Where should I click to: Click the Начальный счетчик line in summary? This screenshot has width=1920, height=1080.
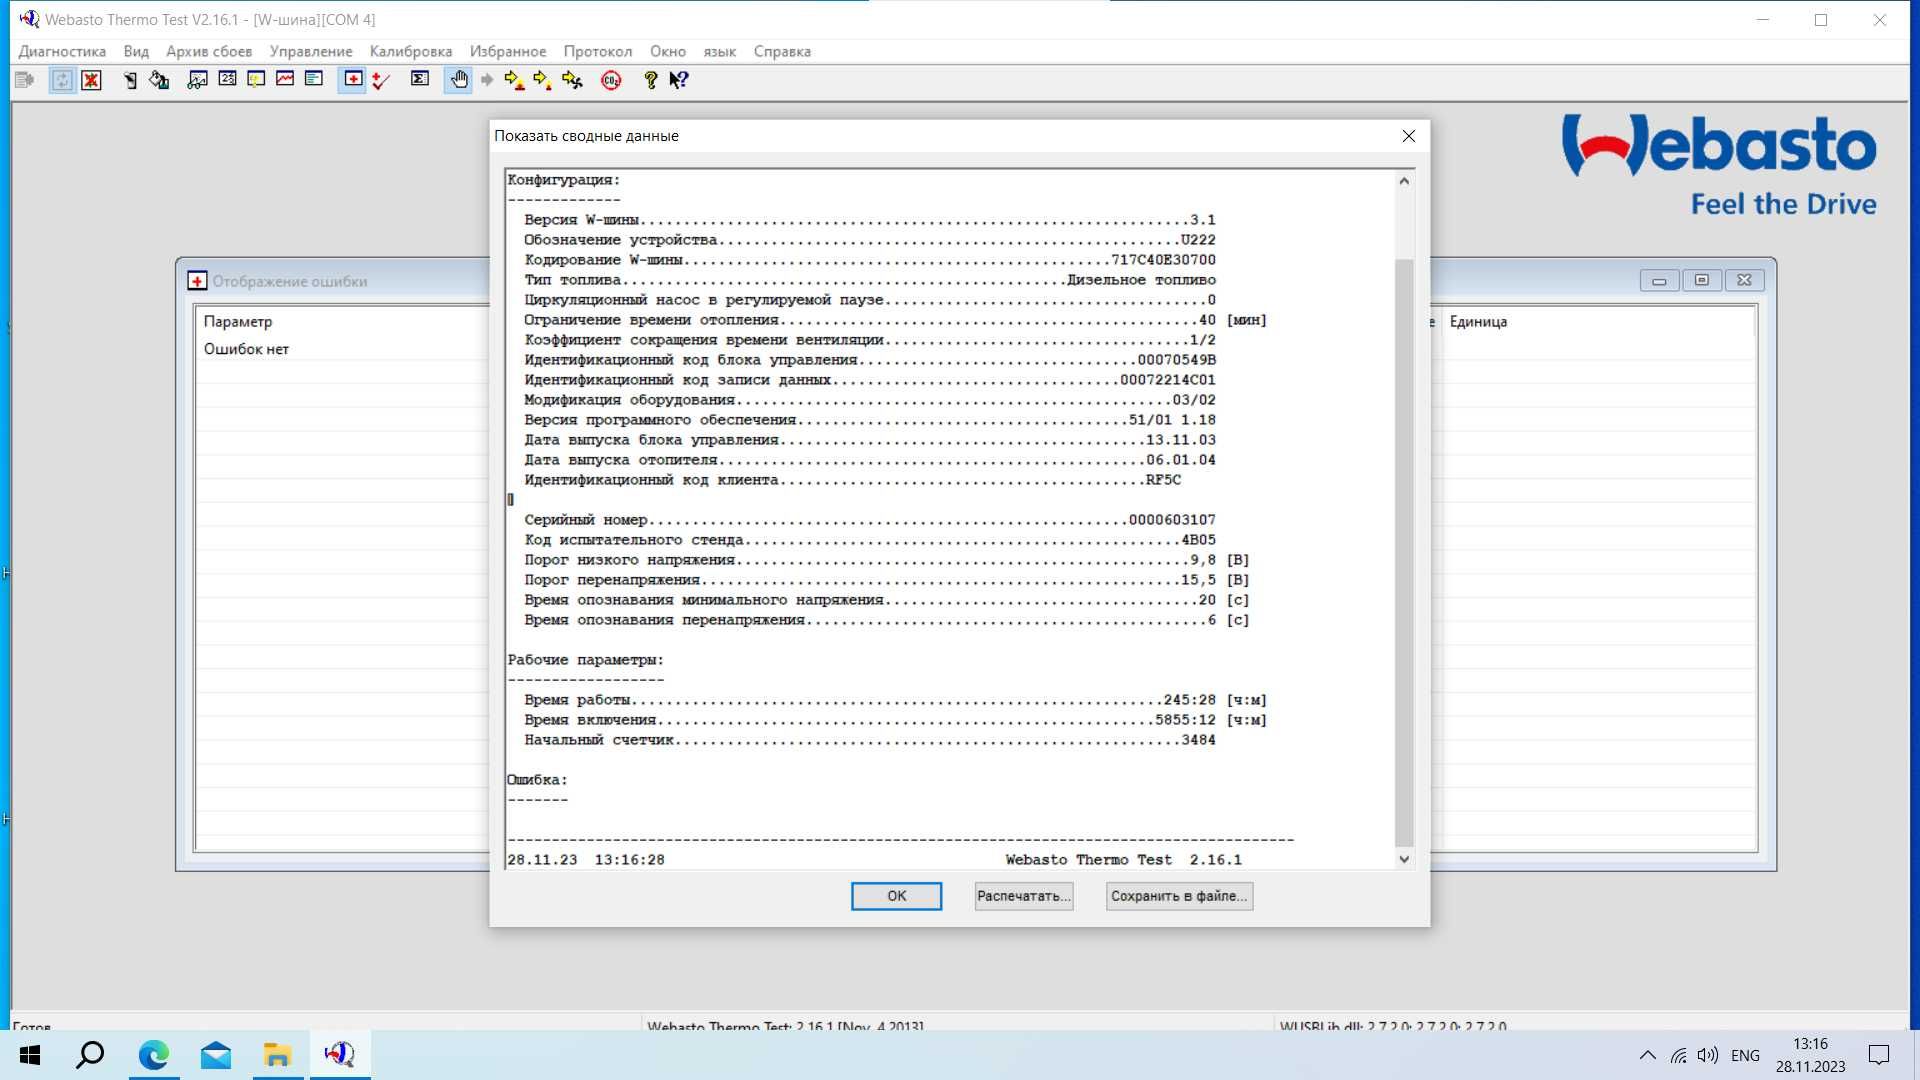click(870, 740)
